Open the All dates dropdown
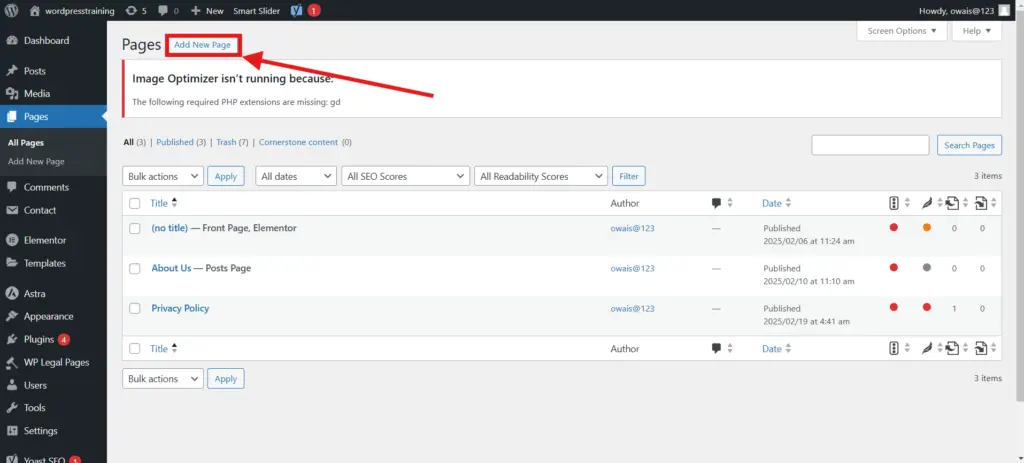 [295, 176]
